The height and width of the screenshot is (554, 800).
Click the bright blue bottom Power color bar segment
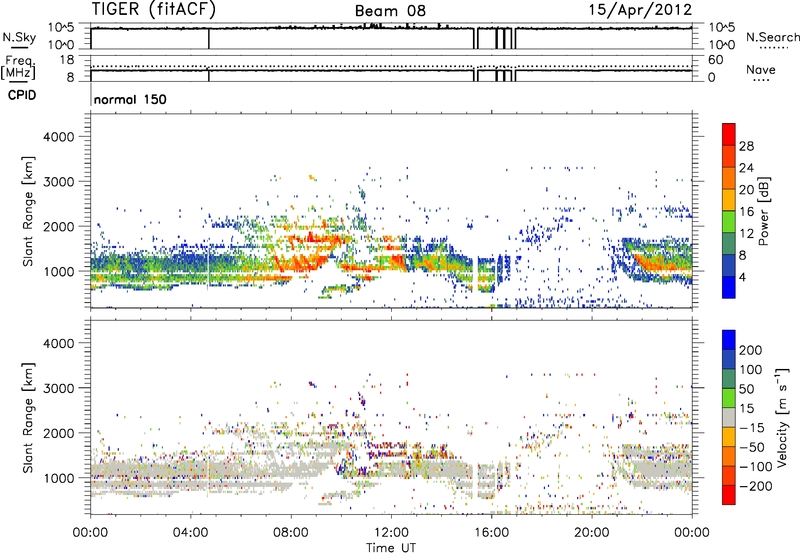pos(729,287)
